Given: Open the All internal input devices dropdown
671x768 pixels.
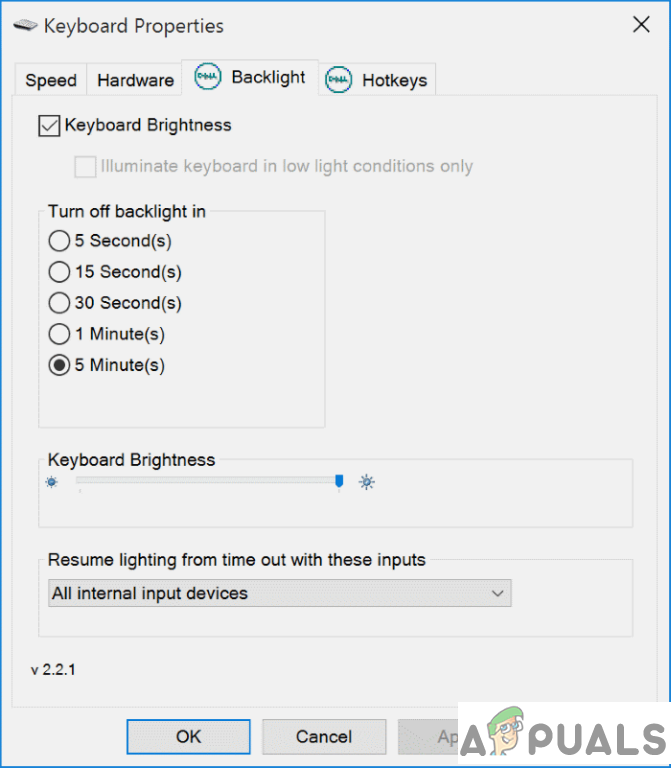Looking at the screenshot, I should coord(279,593).
